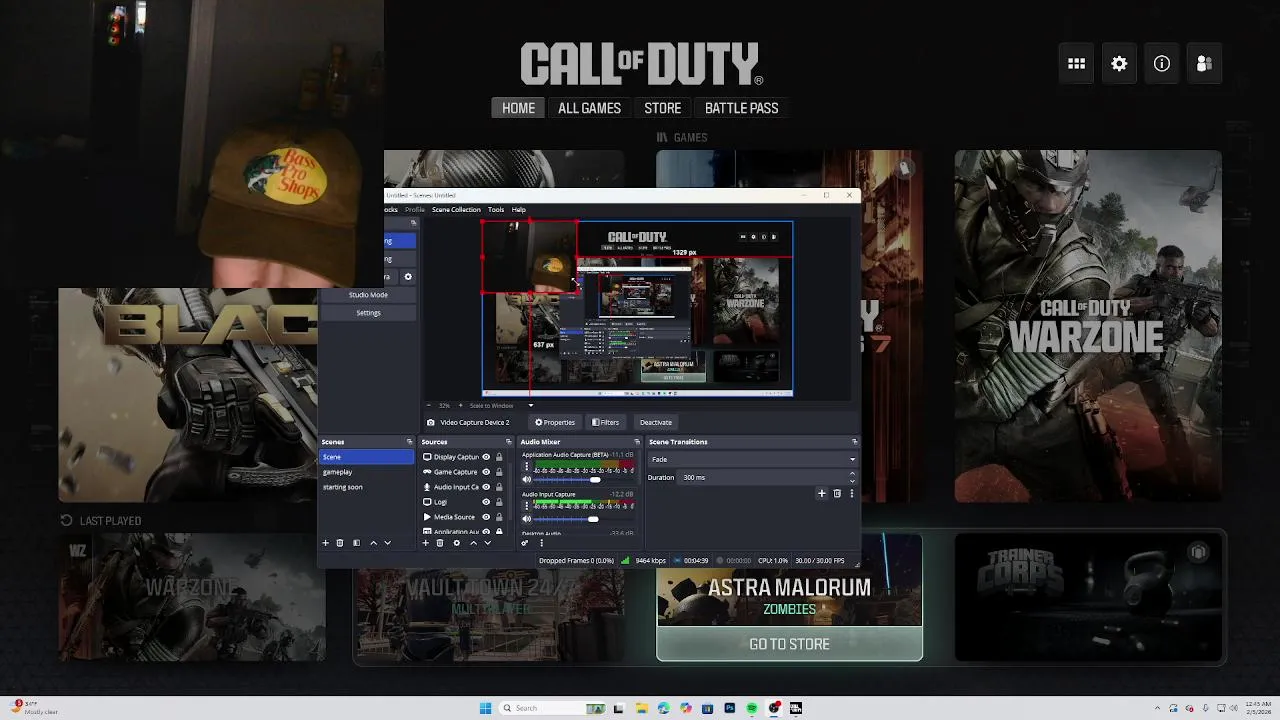1280x720 pixels.
Task: Toggle visibility of Audio Input Capture source
Action: click(x=486, y=487)
